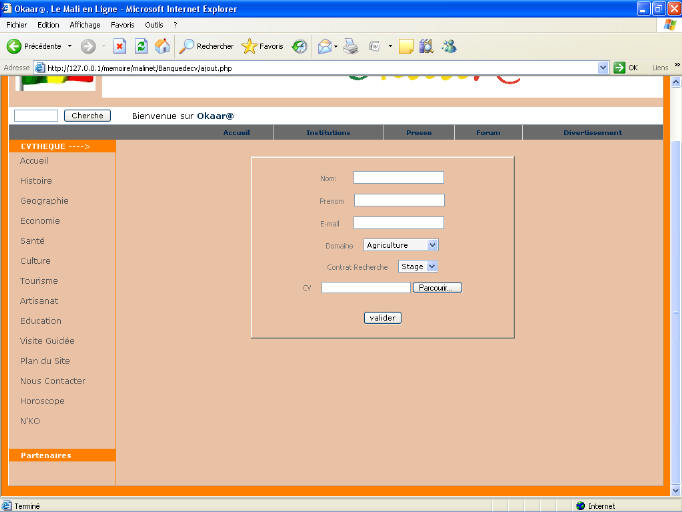
Task: Print the page with the printer icon
Action: tap(351, 46)
